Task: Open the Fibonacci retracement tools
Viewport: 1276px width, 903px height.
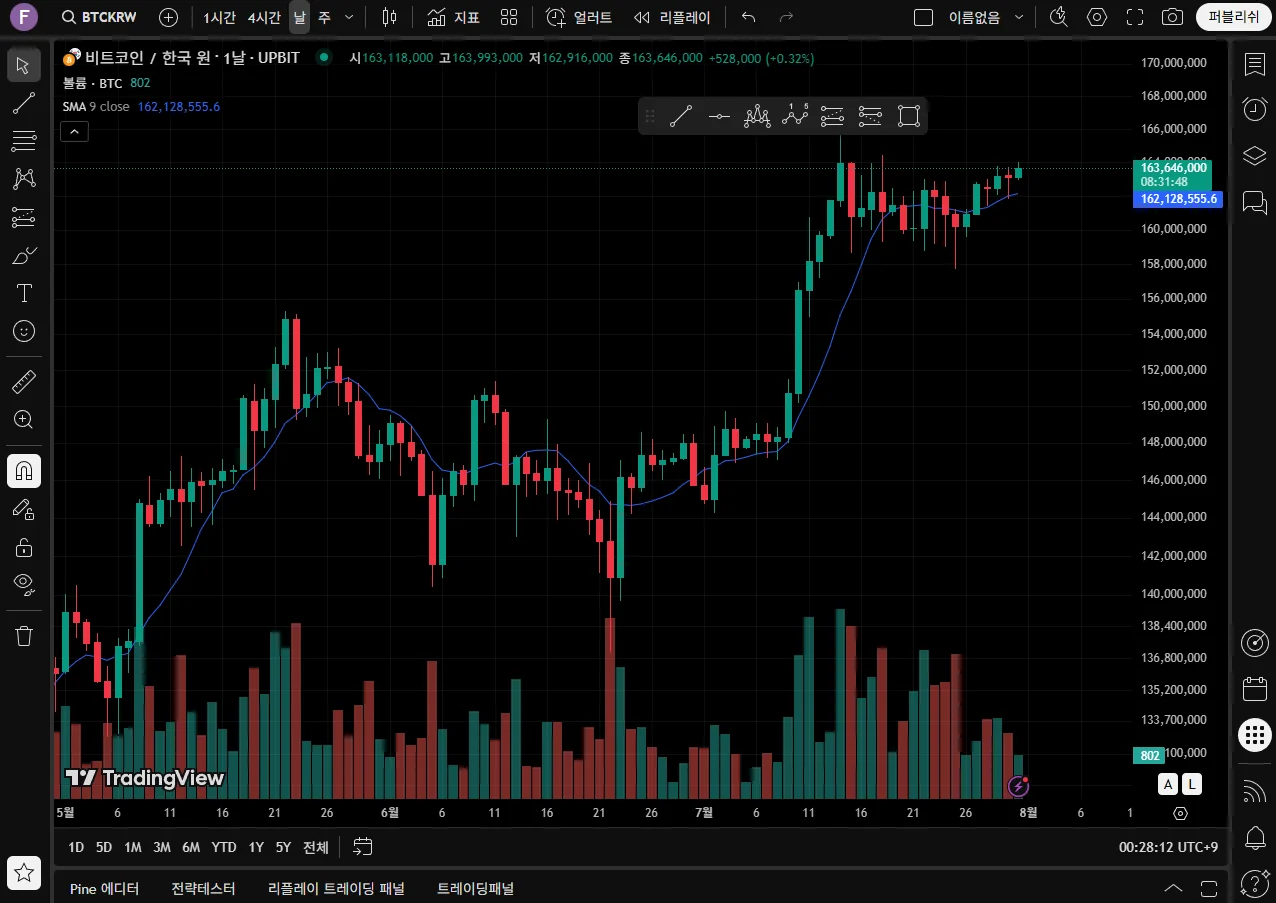Action: 24,141
